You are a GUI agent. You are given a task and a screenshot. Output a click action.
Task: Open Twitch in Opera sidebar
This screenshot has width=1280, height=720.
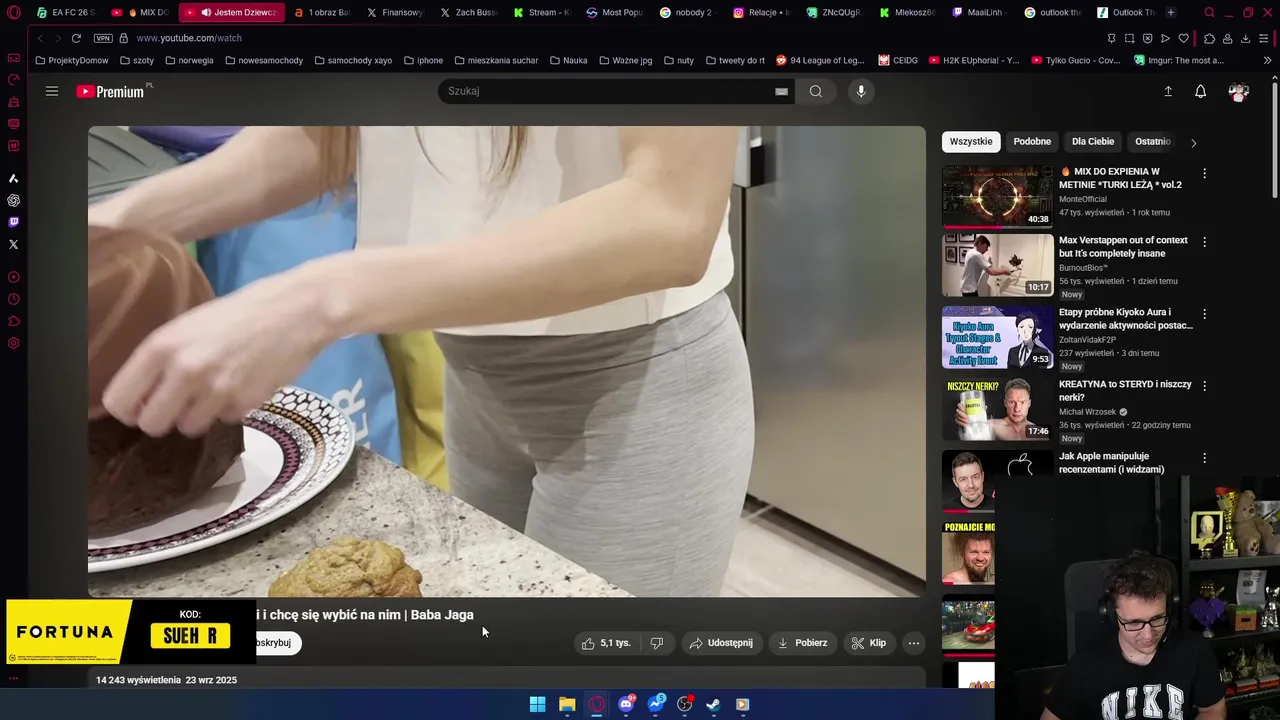13,222
